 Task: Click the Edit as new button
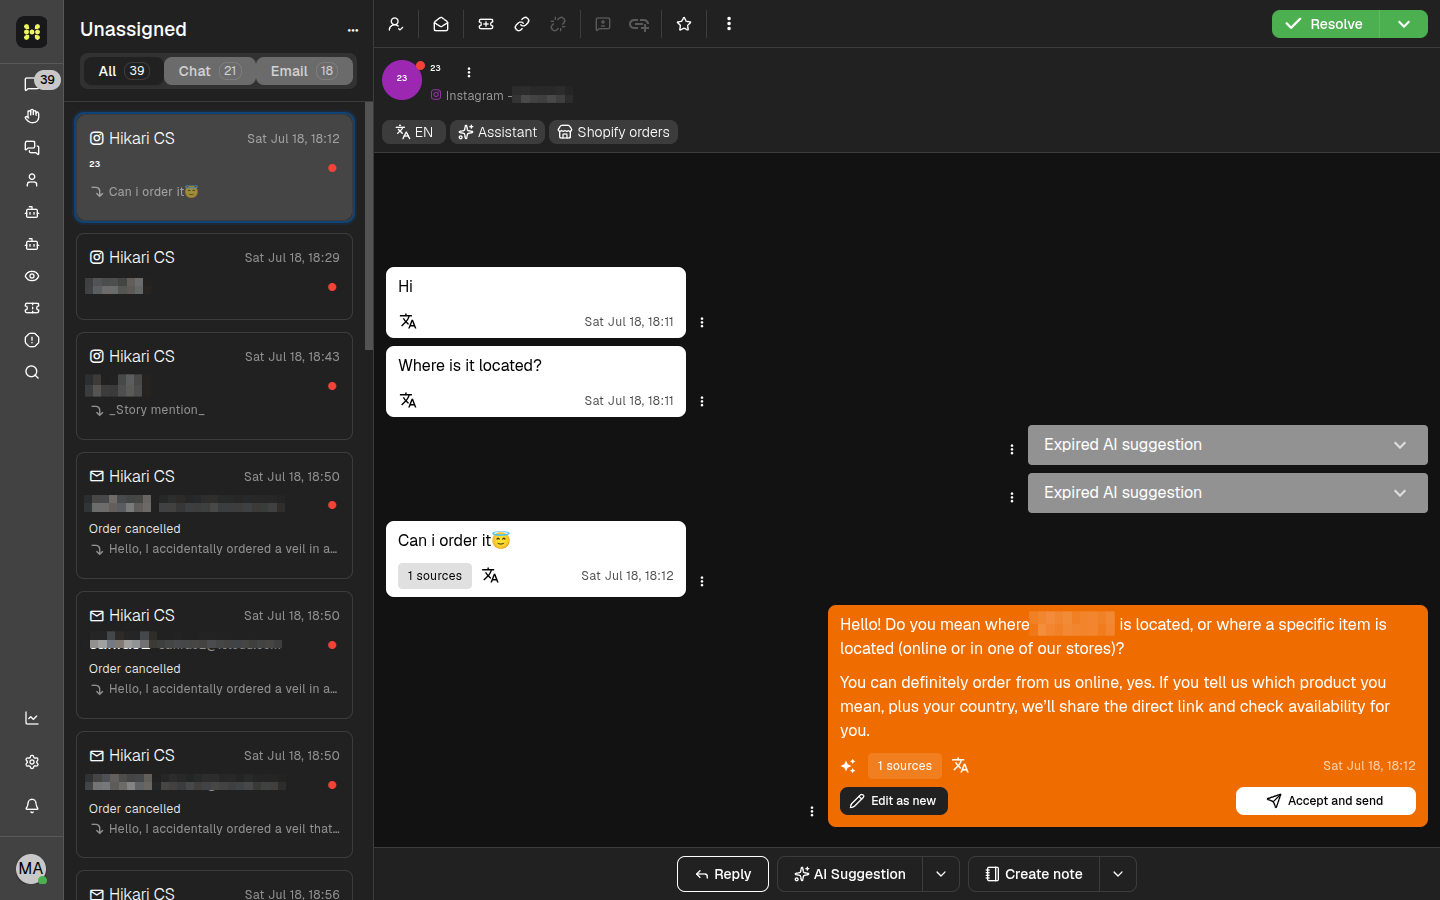[894, 801]
